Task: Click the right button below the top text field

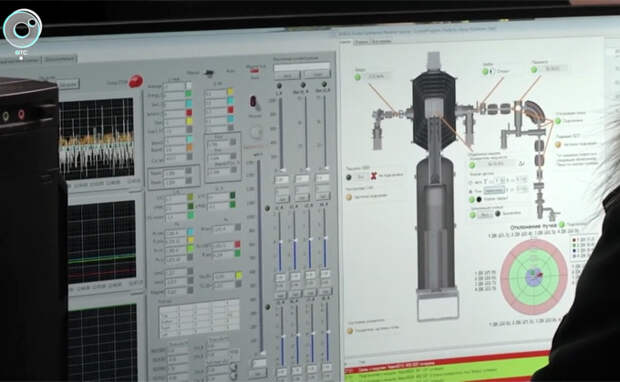Action: (317, 74)
